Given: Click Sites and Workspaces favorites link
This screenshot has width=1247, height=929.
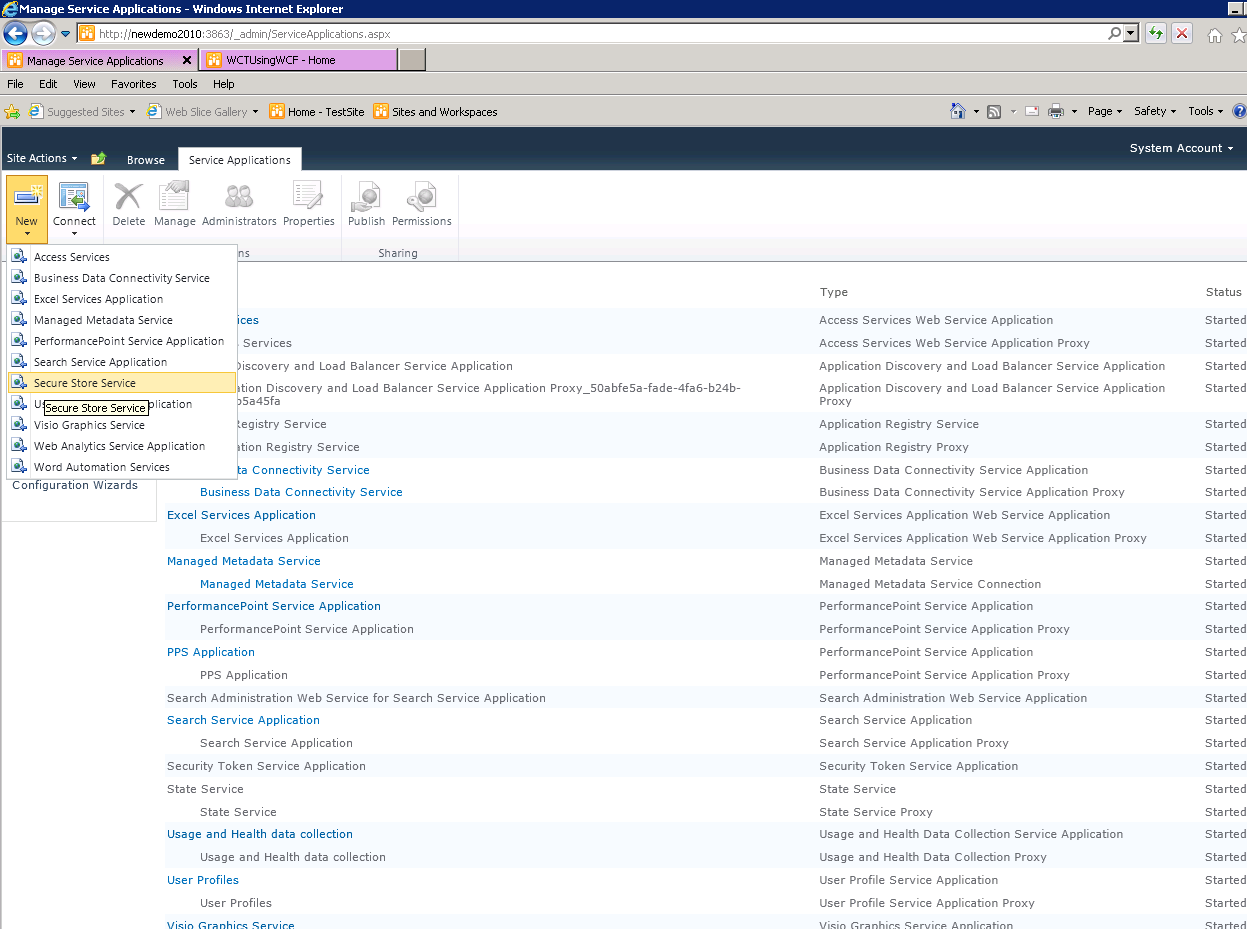Looking at the screenshot, I should tap(435, 112).
